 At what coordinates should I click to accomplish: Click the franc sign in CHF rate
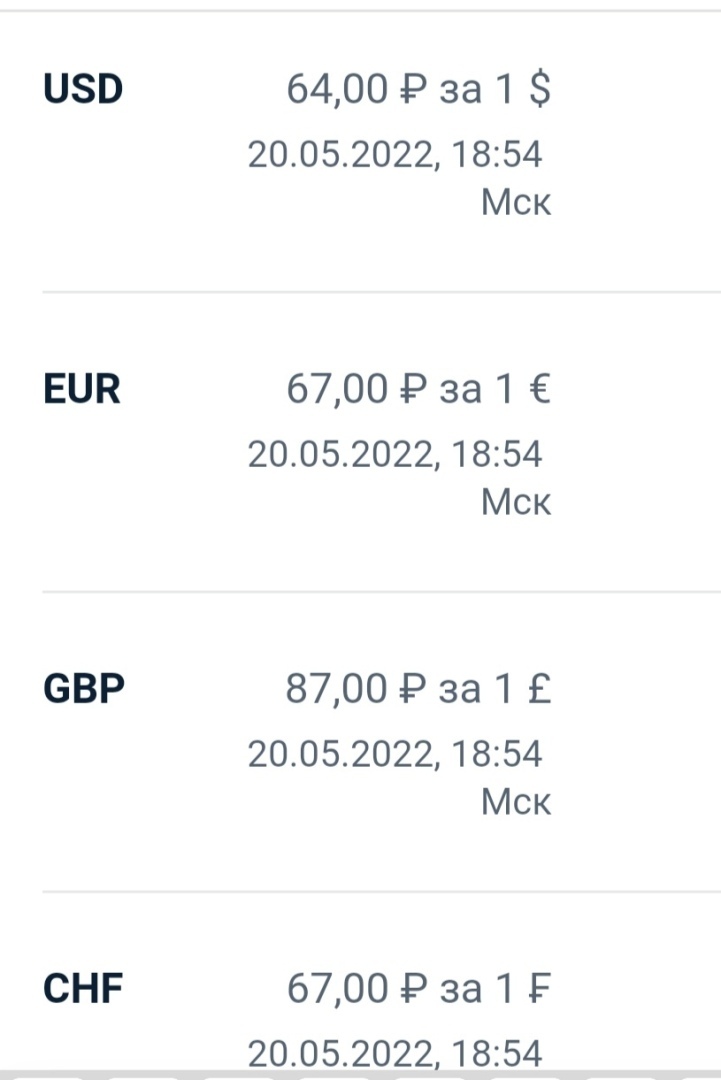[538, 989]
